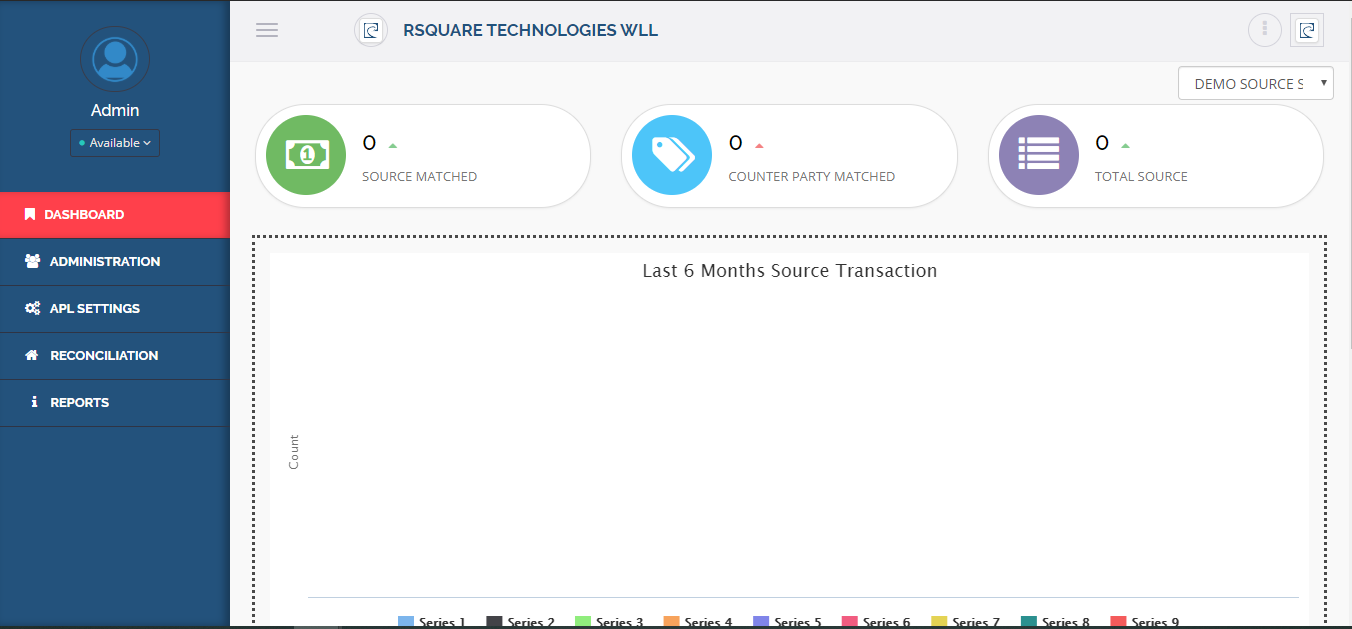1352x629 pixels.
Task: Click the top-right corner logo icon
Action: pos(1307,30)
